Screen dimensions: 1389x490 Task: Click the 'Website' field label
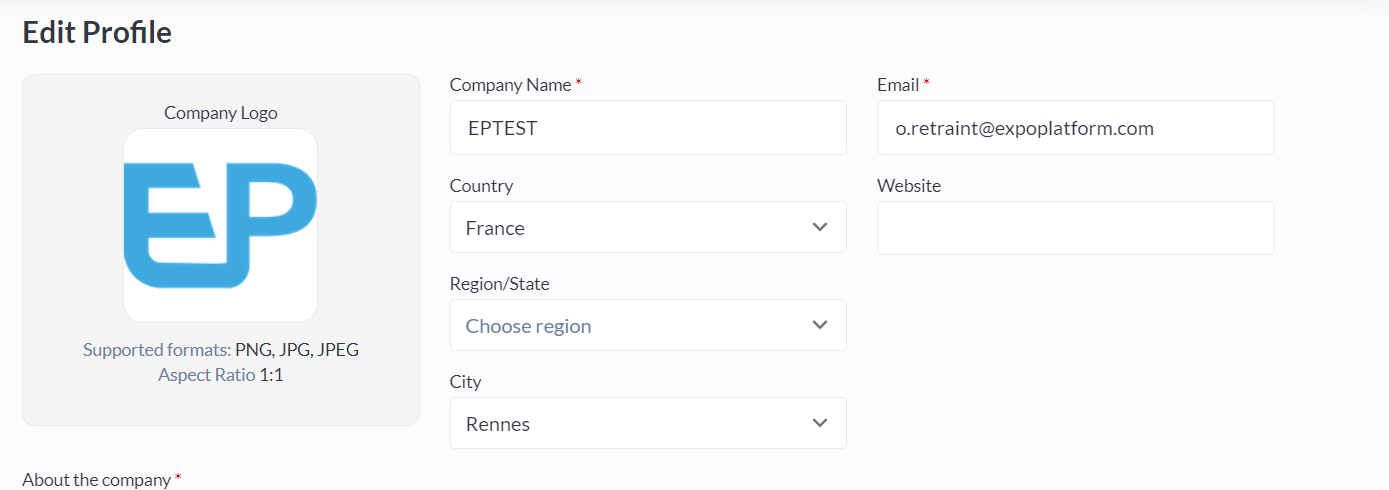pos(909,186)
